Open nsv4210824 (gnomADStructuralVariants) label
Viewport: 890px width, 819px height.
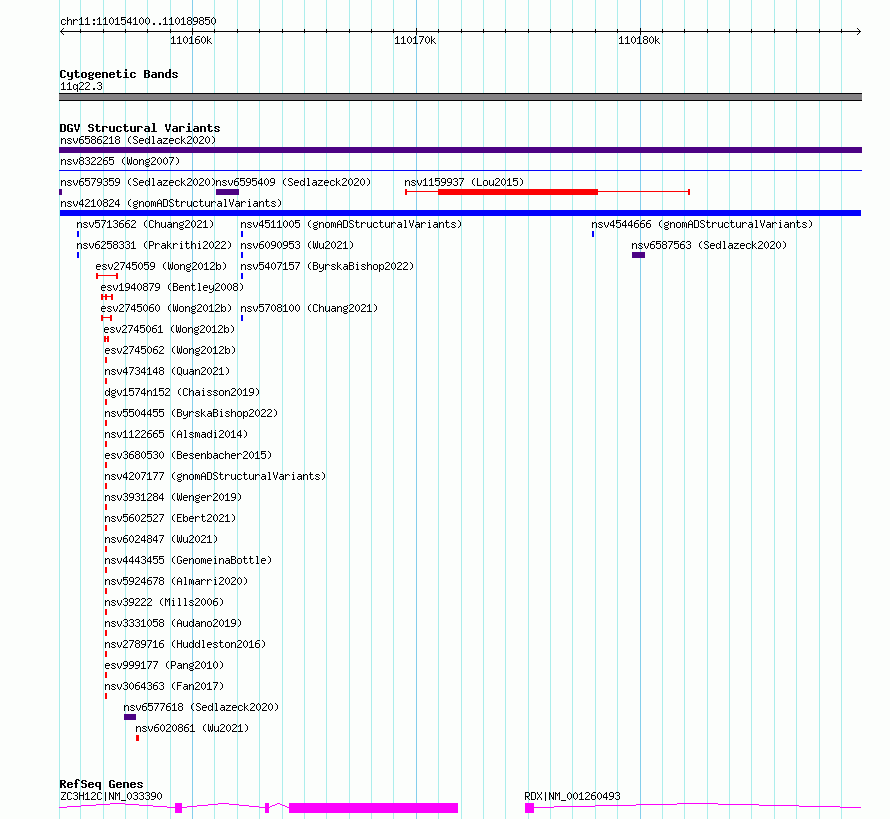[171, 203]
